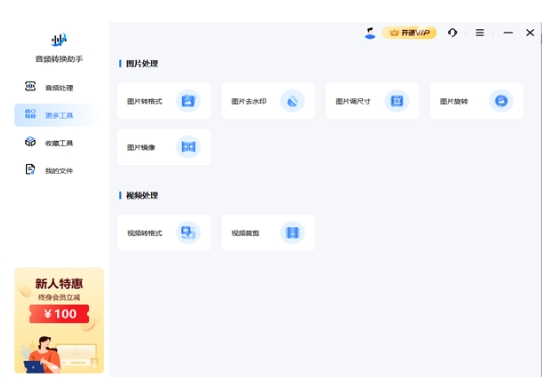
Task: Click the 收藏工具 cube icon
Action: point(30,141)
